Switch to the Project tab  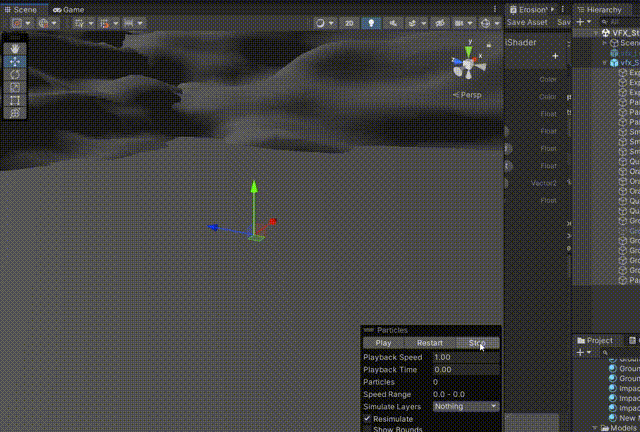pos(595,340)
